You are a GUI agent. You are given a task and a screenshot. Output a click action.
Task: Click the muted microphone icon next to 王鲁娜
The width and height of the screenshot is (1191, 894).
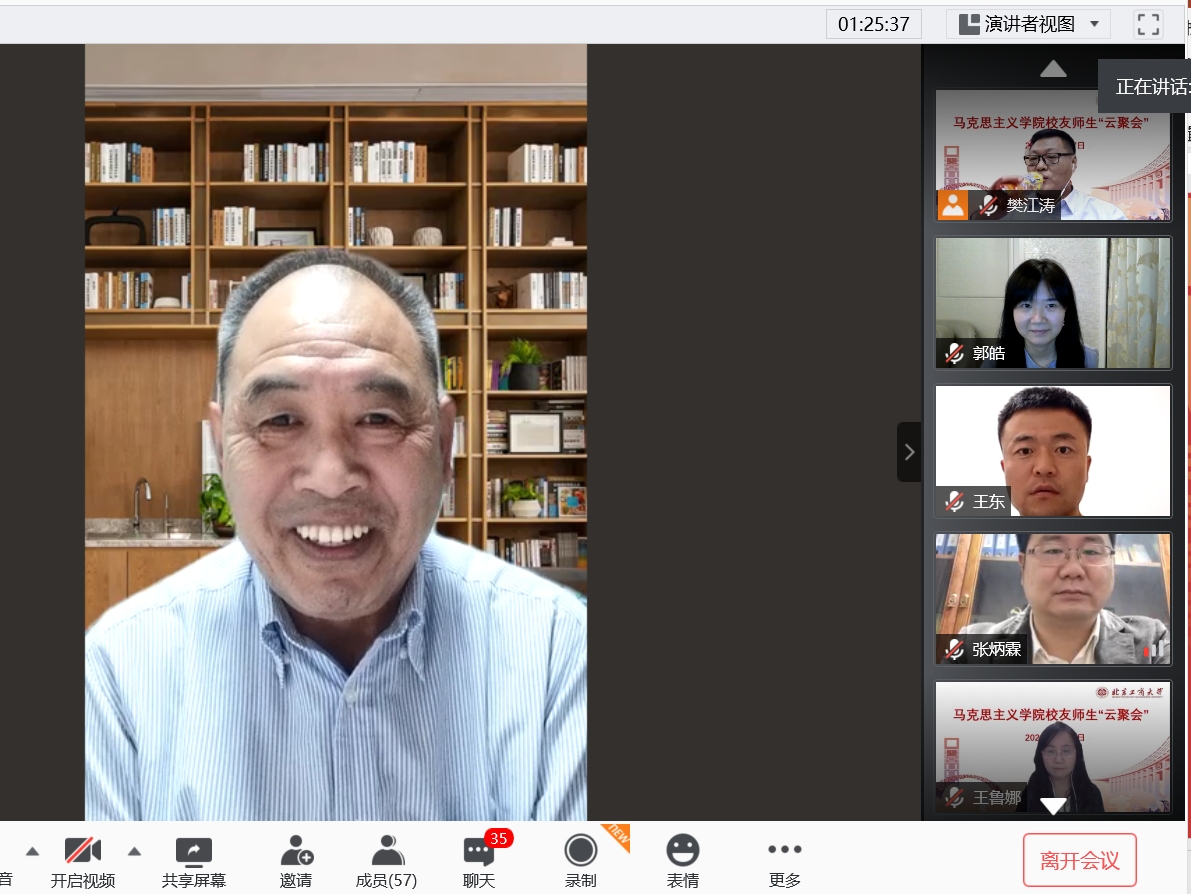click(955, 798)
